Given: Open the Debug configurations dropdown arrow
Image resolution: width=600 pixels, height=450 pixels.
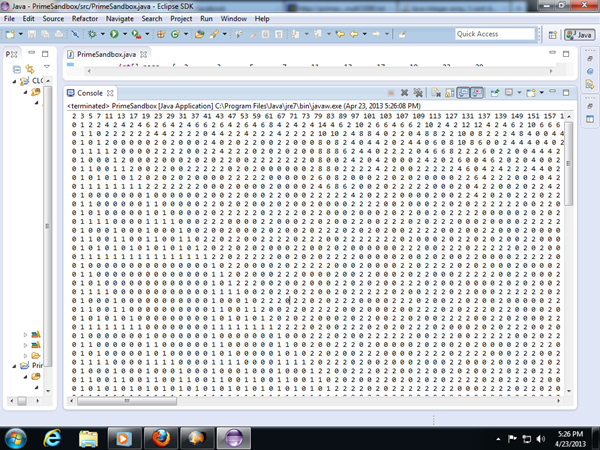Looking at the screenshot, I should coord(103,34).
